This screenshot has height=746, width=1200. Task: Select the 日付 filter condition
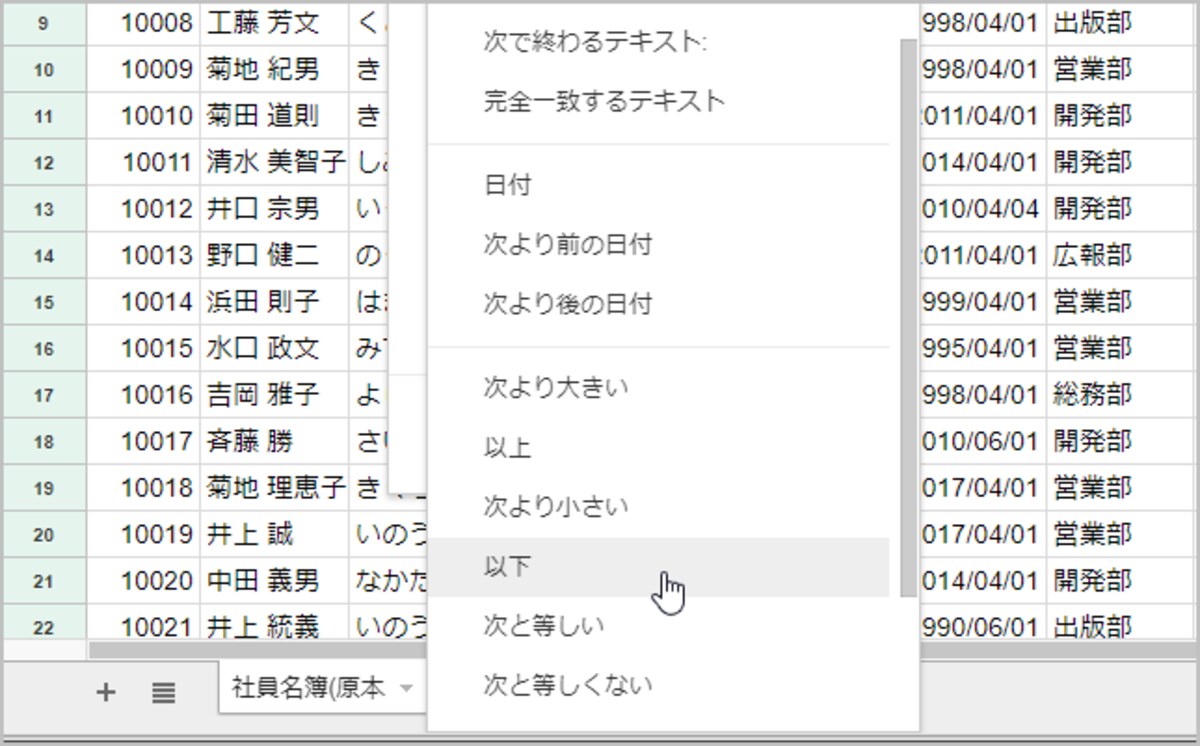[658, 185]
